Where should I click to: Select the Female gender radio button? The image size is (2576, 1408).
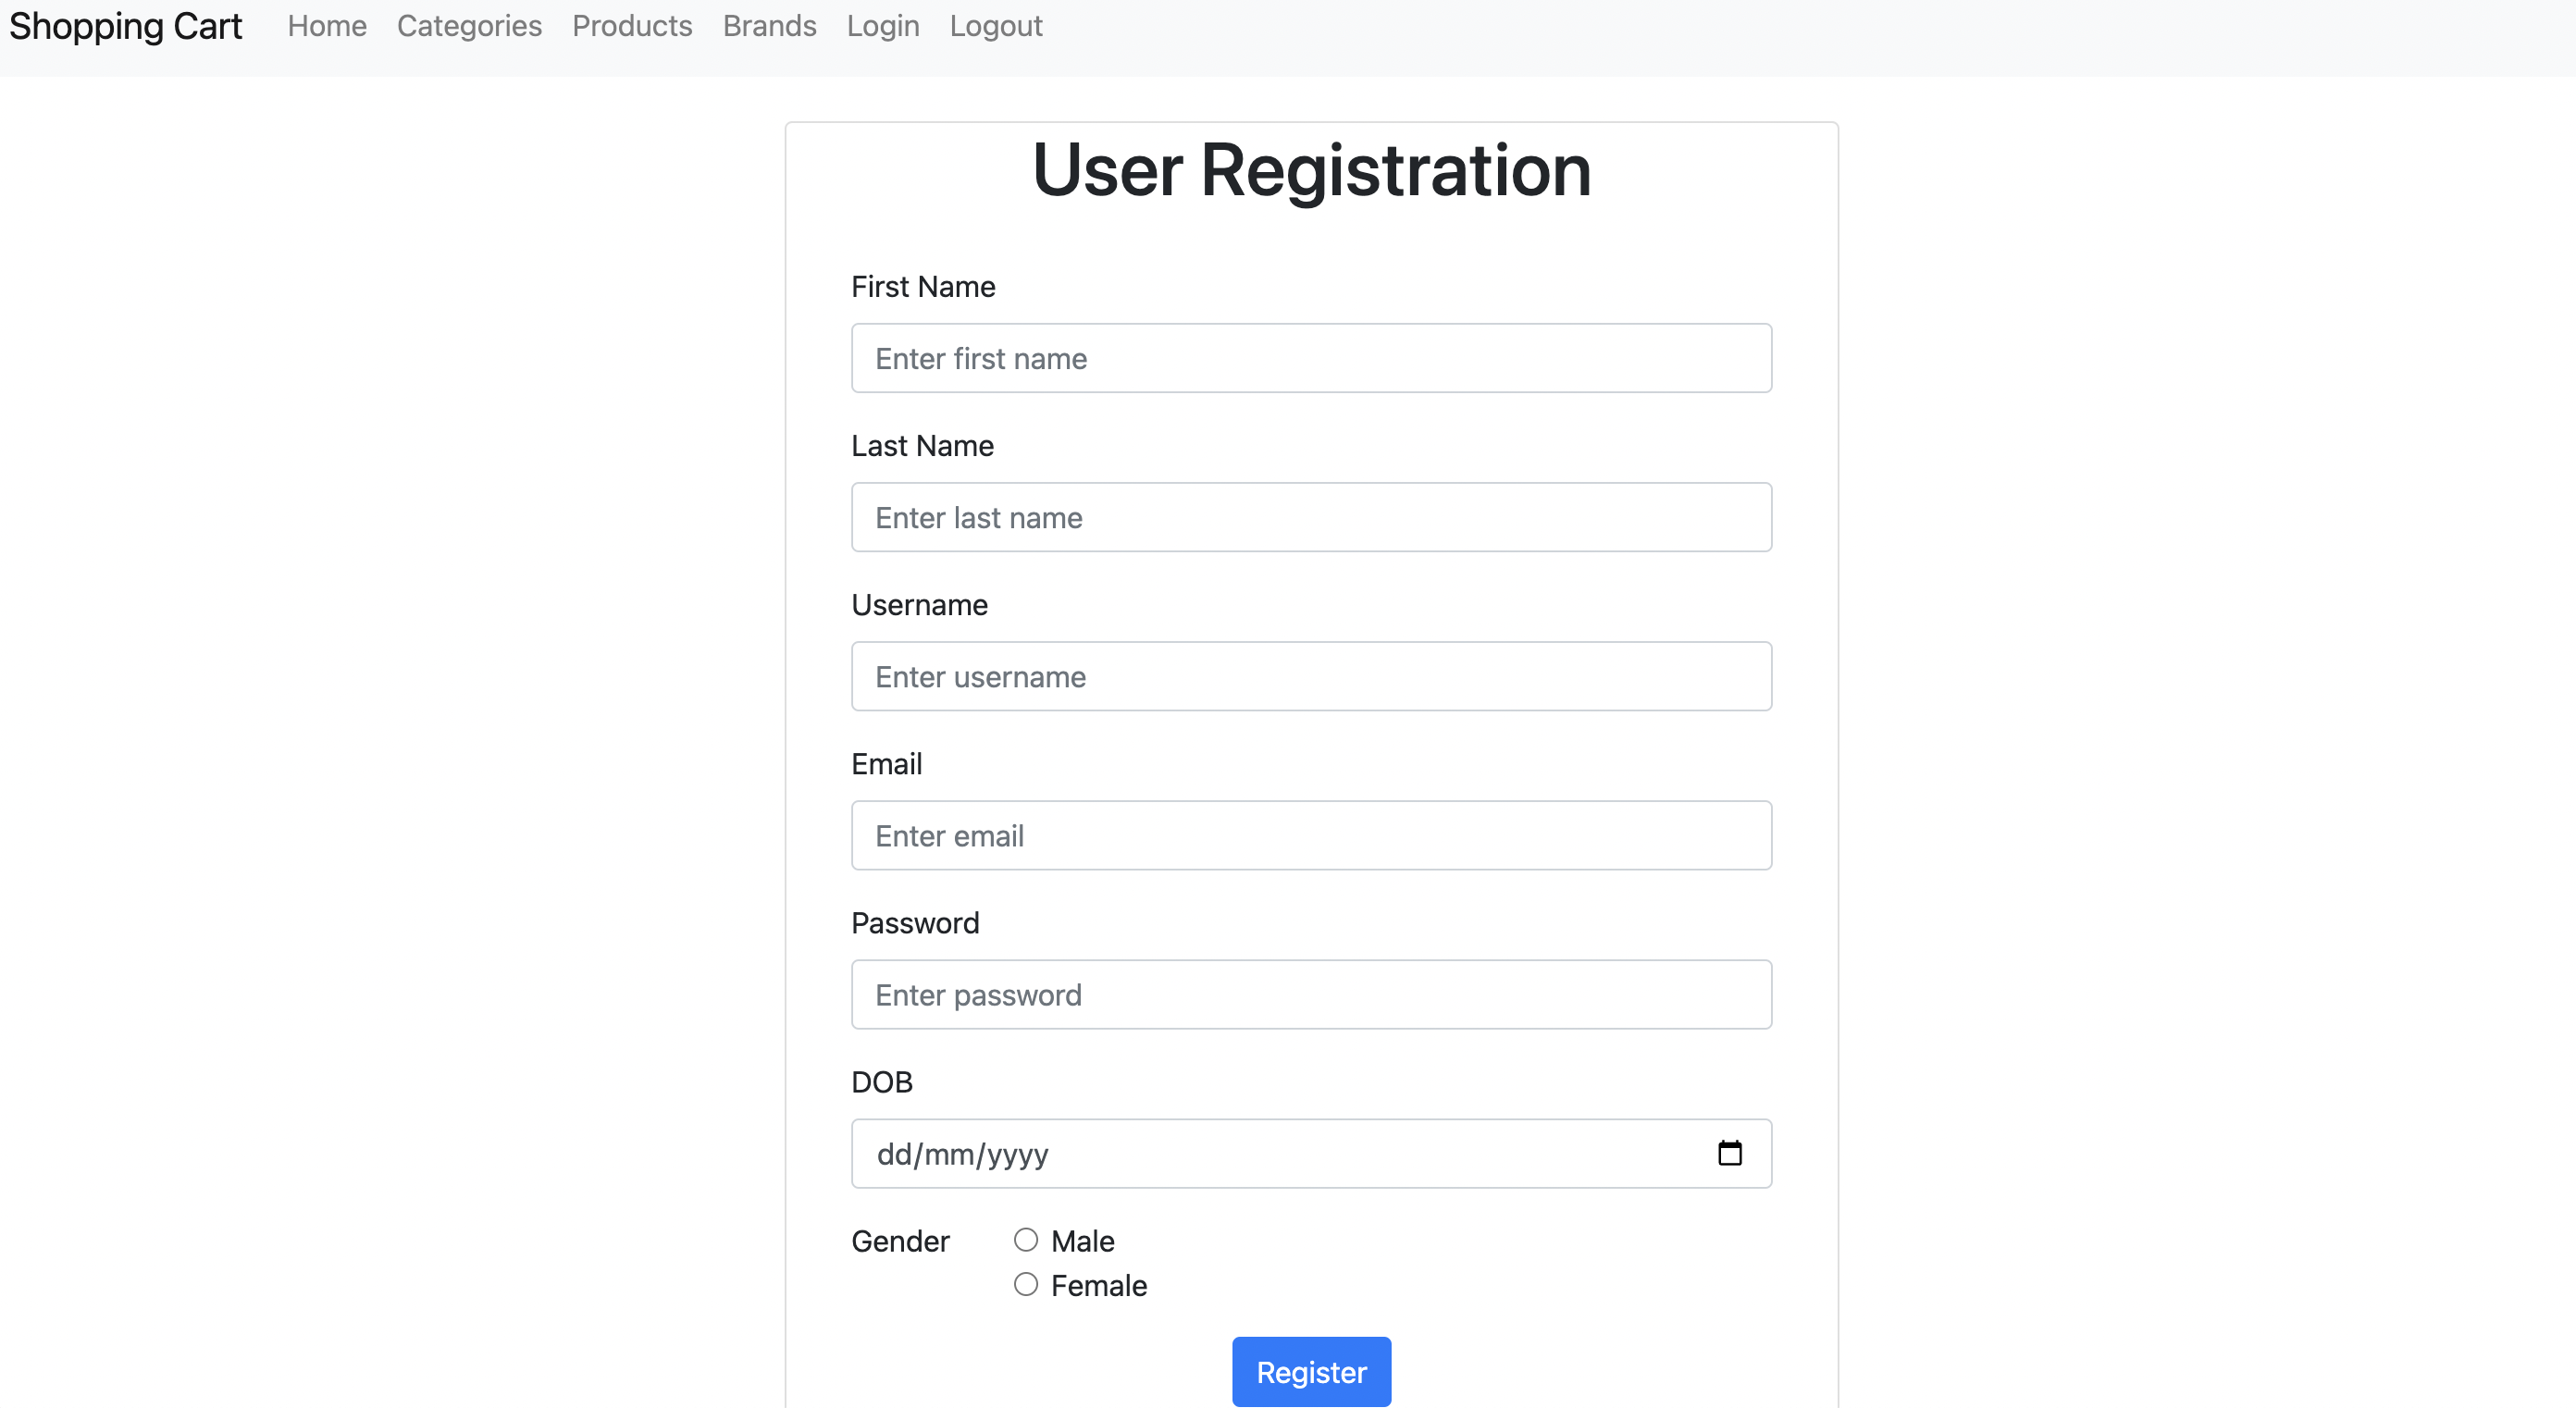click(1025, 1284)
